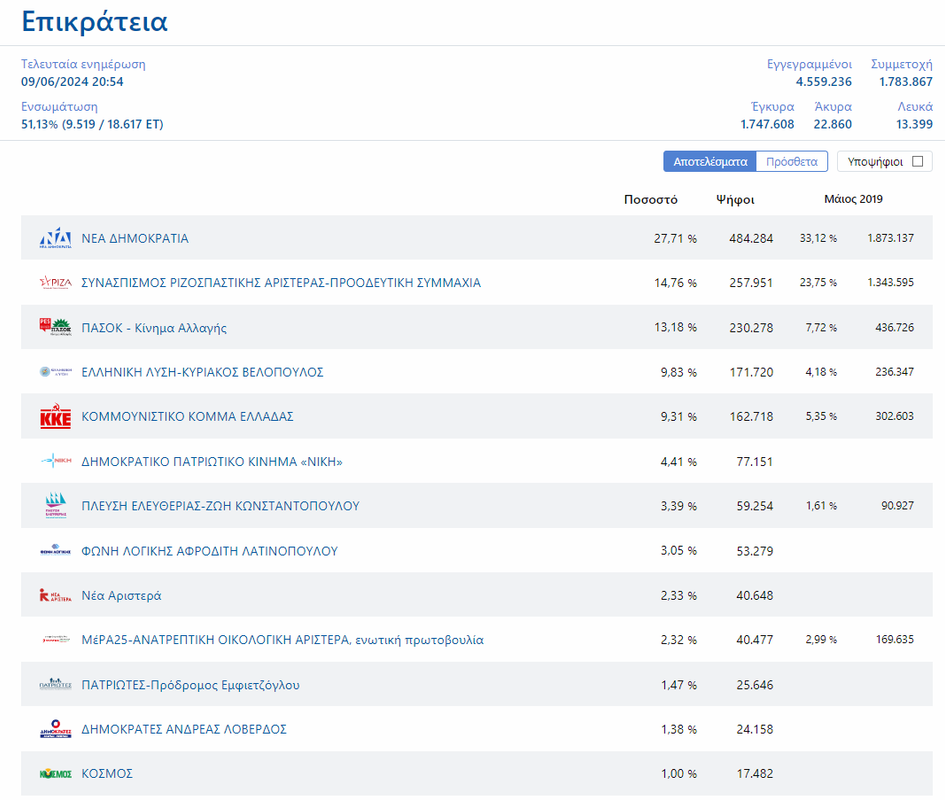Click Νέα Δημοκρατία 2019 percentage 33,12 %
The height and width of the screenshot is (800, 945).
(x=818, y=238)
